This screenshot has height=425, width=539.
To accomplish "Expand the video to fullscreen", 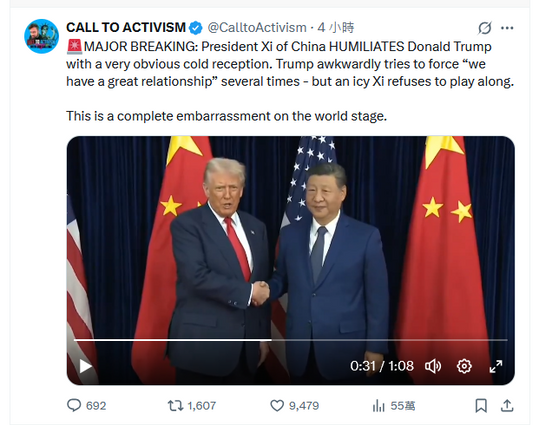I will [x=496, y=366].
